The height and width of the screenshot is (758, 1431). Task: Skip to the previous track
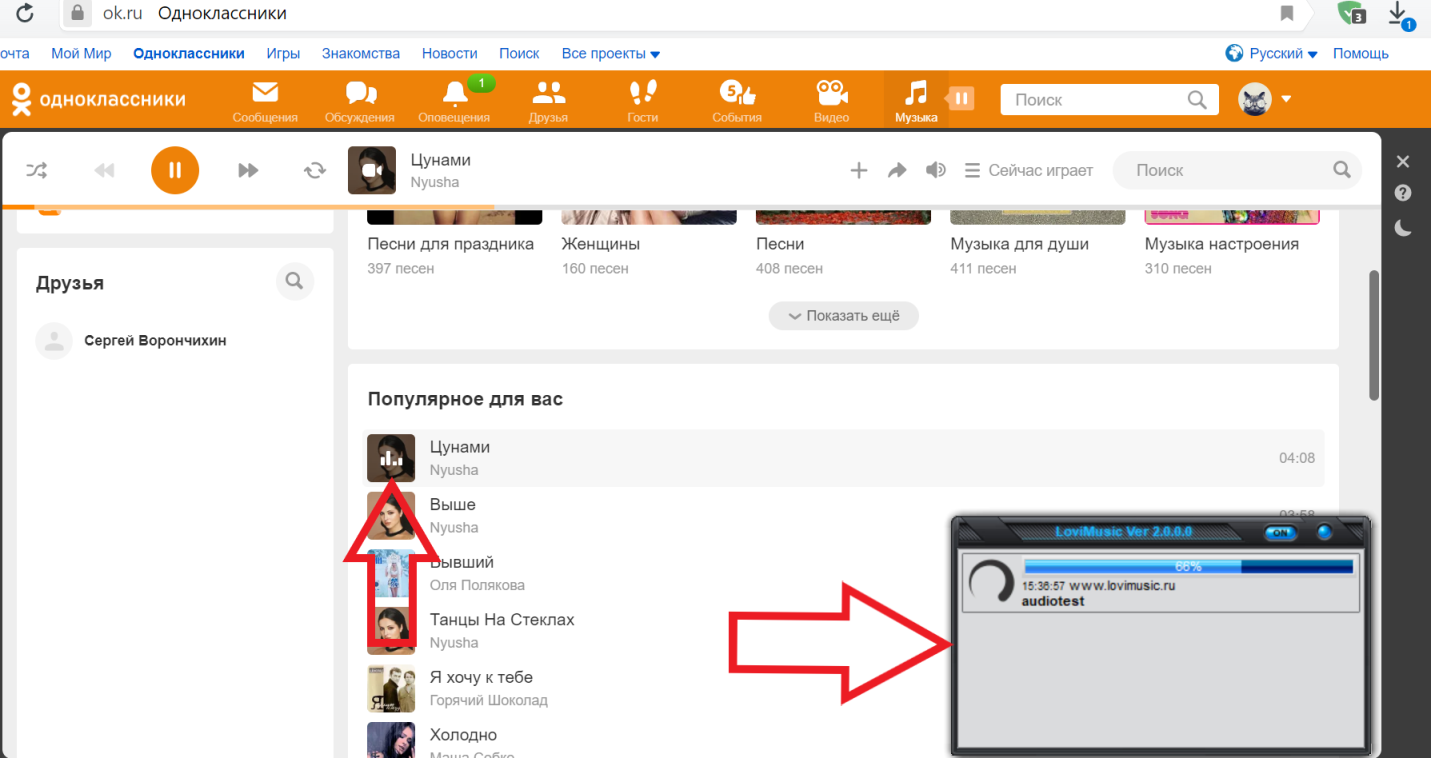tap(105, 170)
